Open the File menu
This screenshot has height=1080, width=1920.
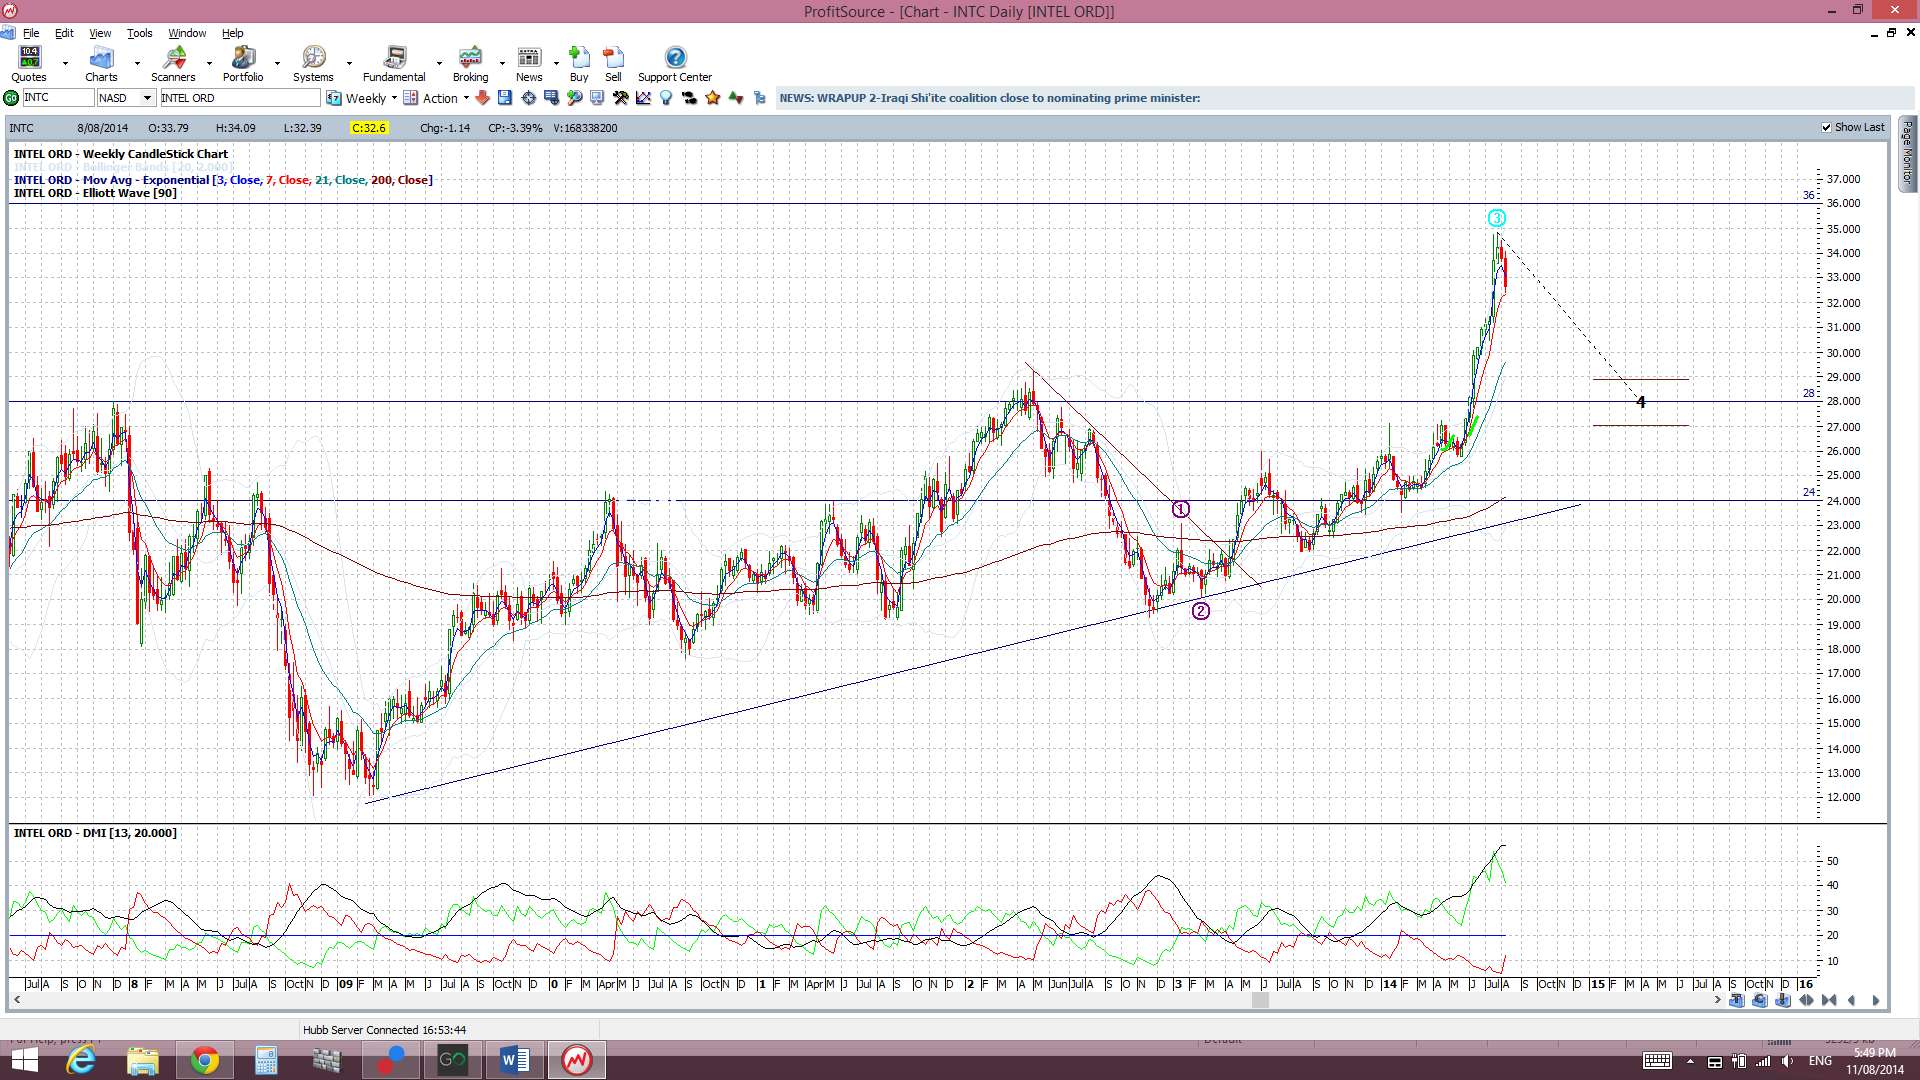click(x=31, y=33)
